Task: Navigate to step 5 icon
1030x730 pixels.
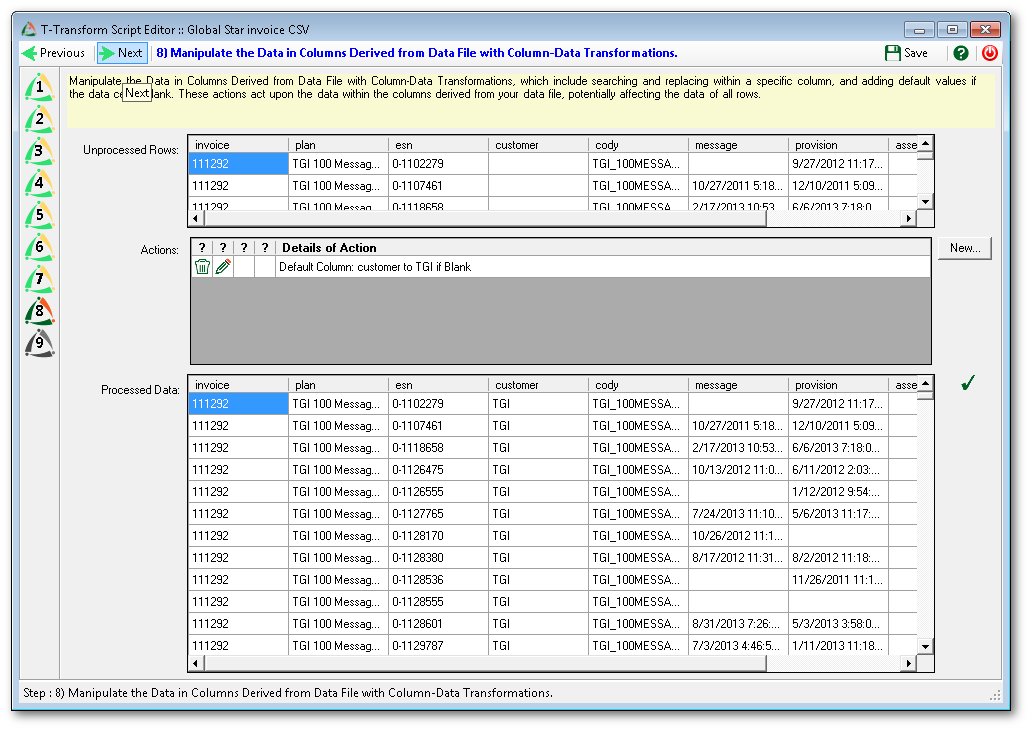Action: 39,216
